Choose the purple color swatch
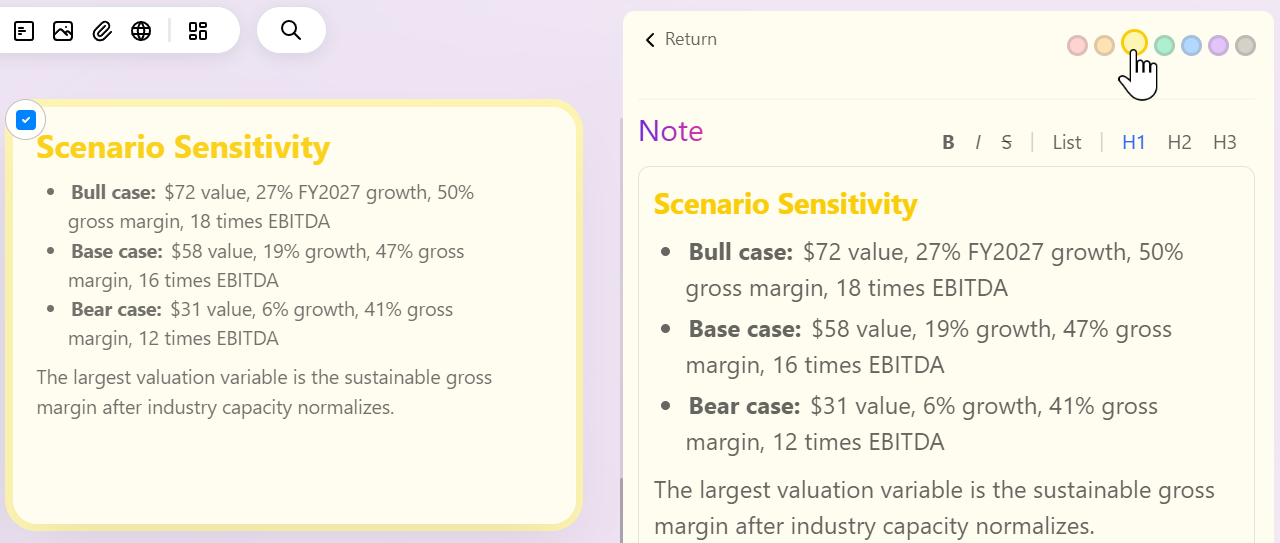This screenshot has height=543, width=1280. [x=1218, y=45]
